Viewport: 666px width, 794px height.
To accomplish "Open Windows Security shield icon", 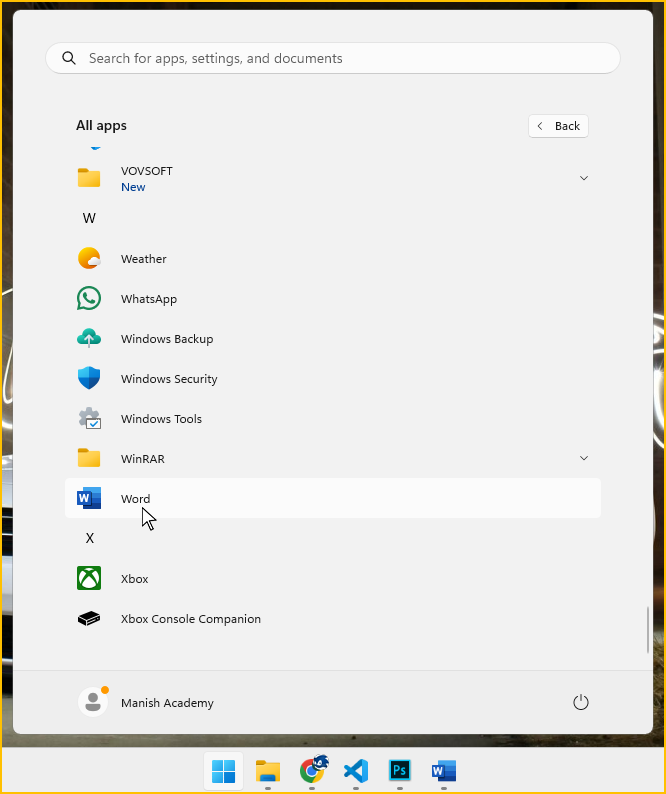I will (x=89, y=379).
